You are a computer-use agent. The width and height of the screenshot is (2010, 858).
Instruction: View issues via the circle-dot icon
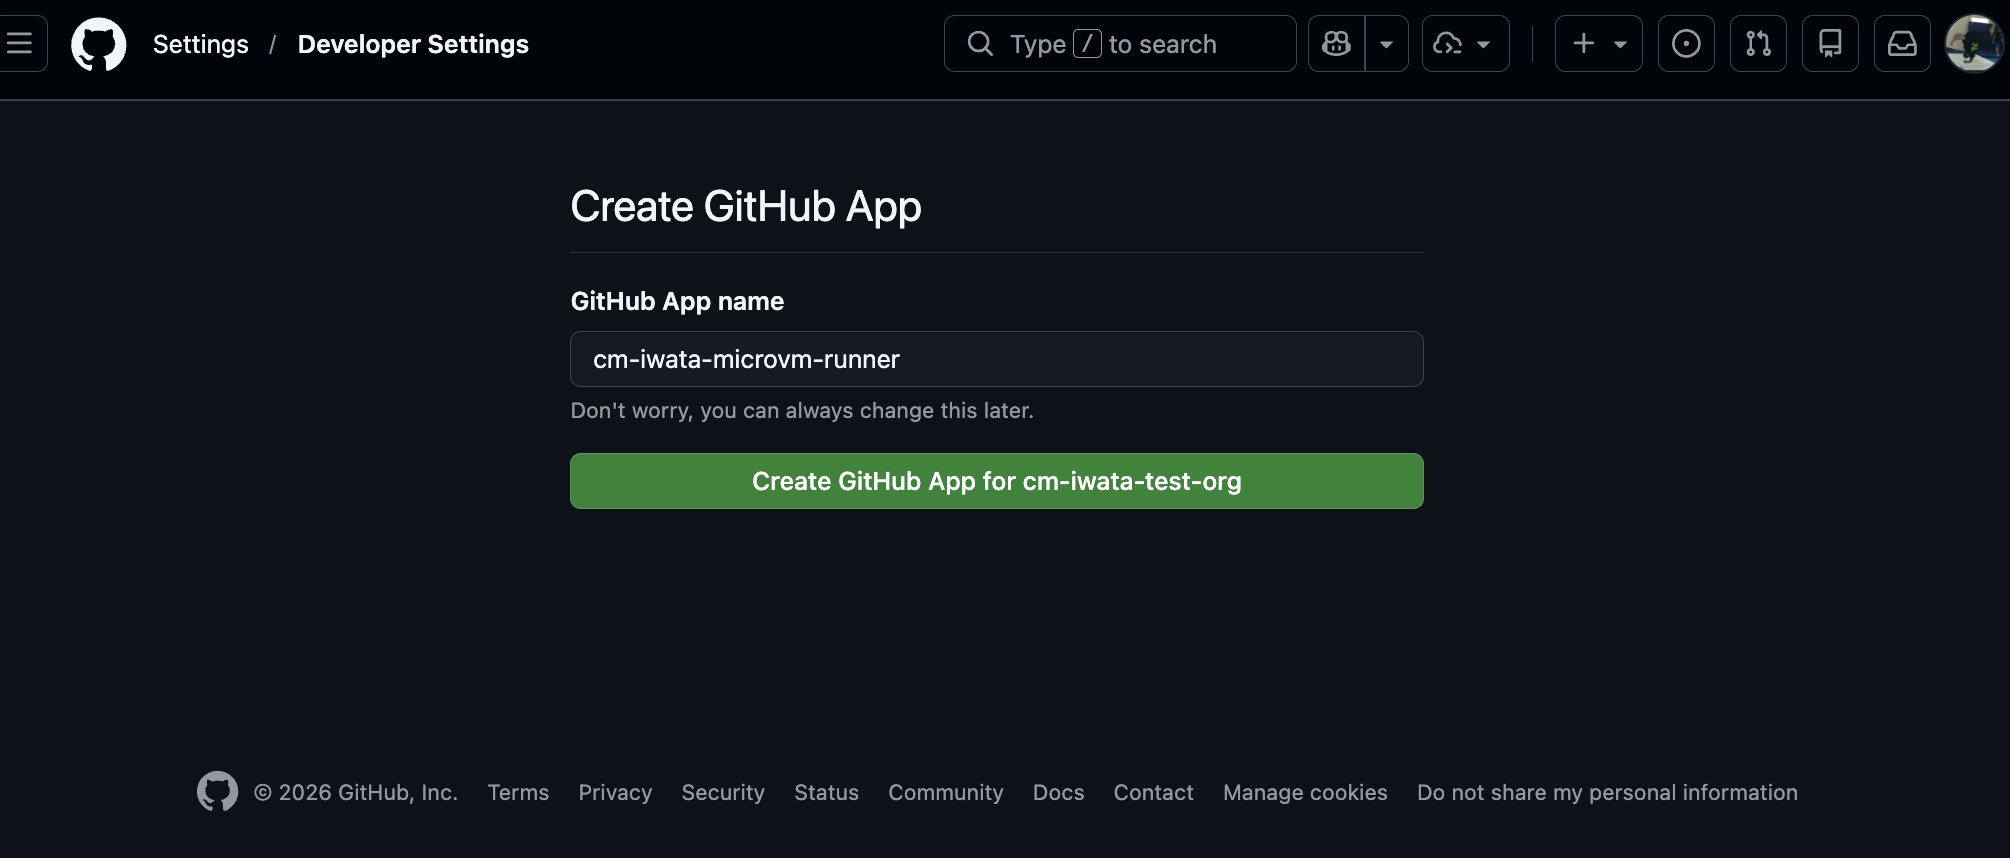1686,44
